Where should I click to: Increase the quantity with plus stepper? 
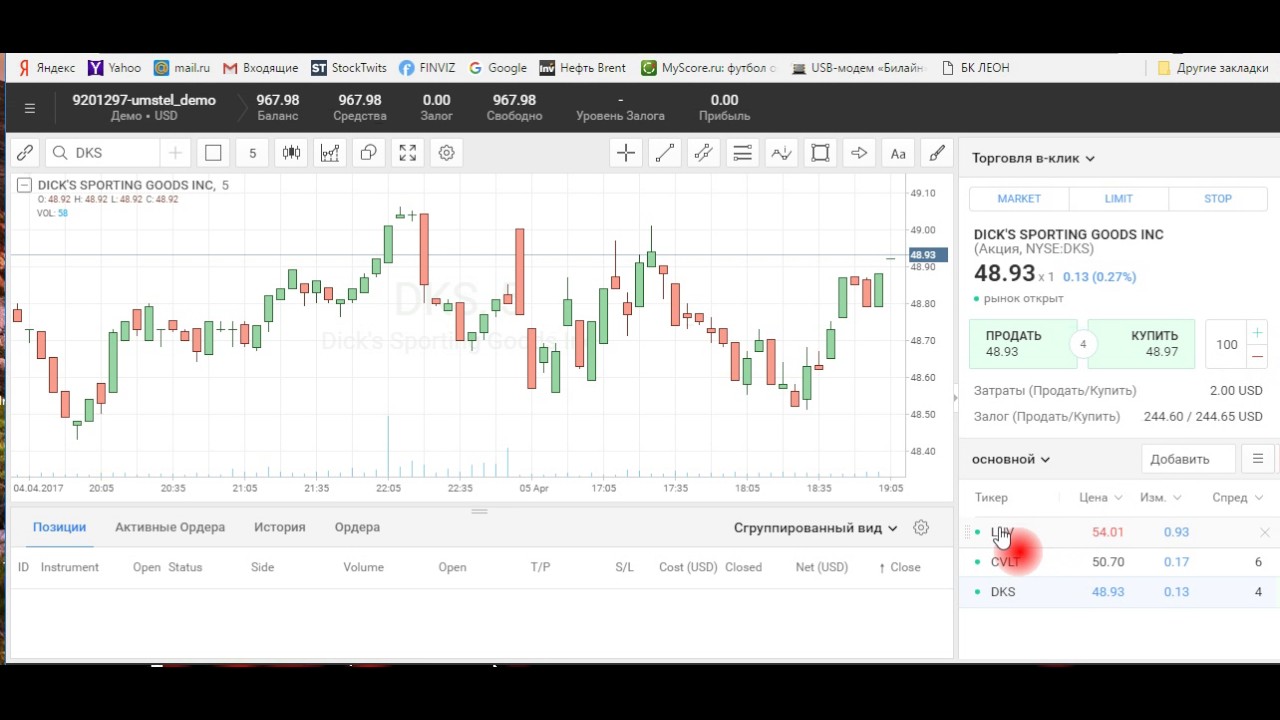point(1258,332)
